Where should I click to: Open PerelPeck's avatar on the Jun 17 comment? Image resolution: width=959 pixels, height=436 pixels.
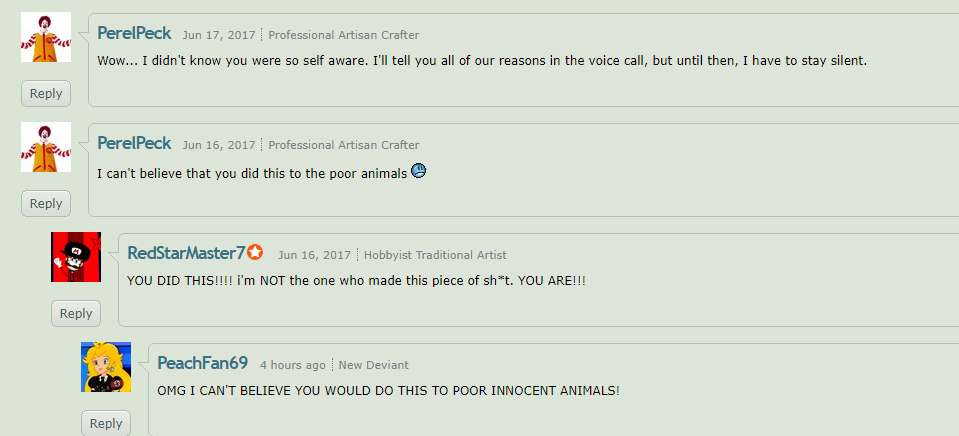click(46, 37)
